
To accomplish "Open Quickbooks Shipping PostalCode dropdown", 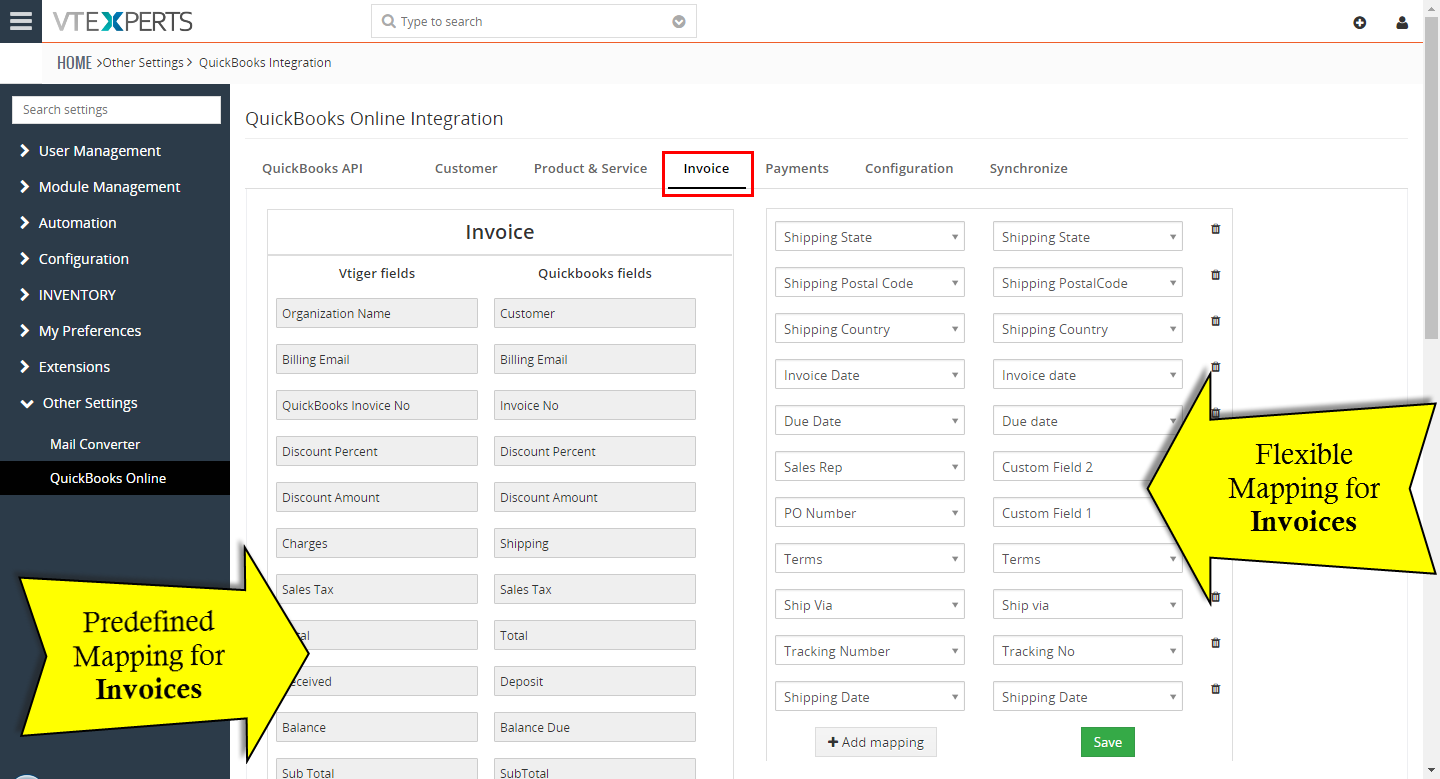I will (1088, 283).
